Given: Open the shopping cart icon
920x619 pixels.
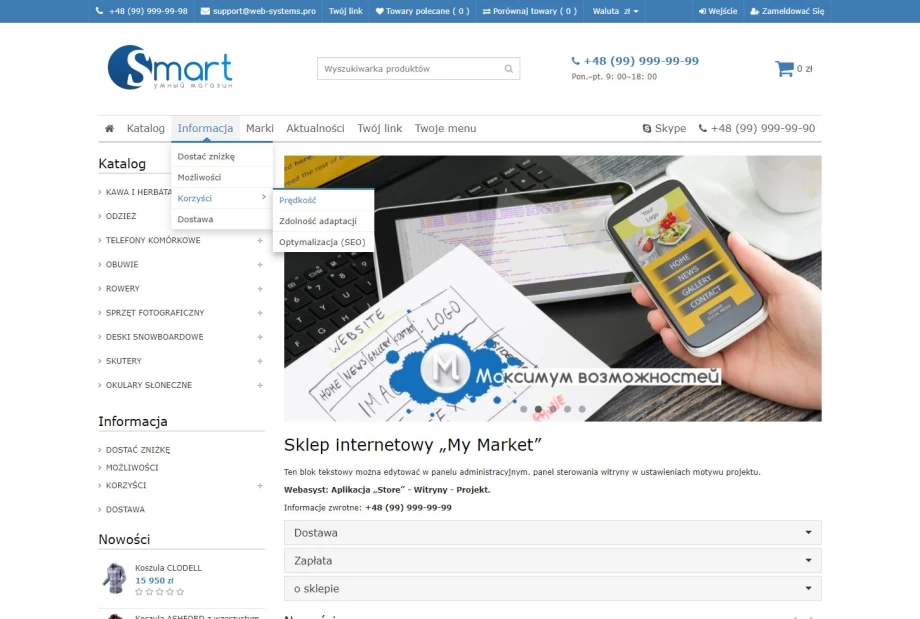Looking at the screenshot, I should pos(784,69).
